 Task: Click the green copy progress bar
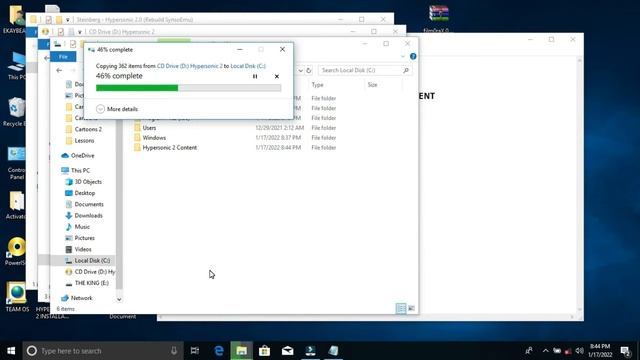coord(189,88)
